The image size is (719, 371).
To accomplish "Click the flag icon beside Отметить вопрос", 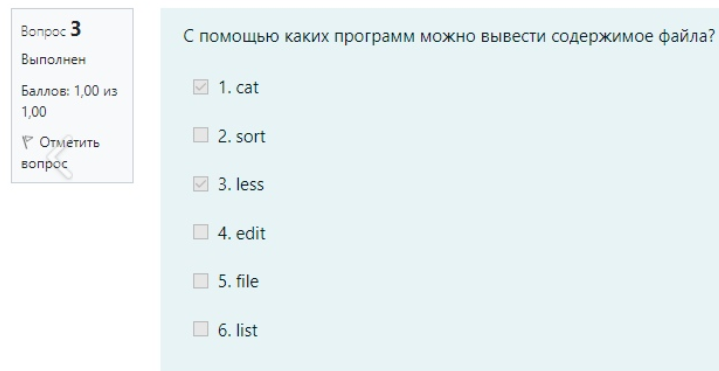I will [27, 143].
